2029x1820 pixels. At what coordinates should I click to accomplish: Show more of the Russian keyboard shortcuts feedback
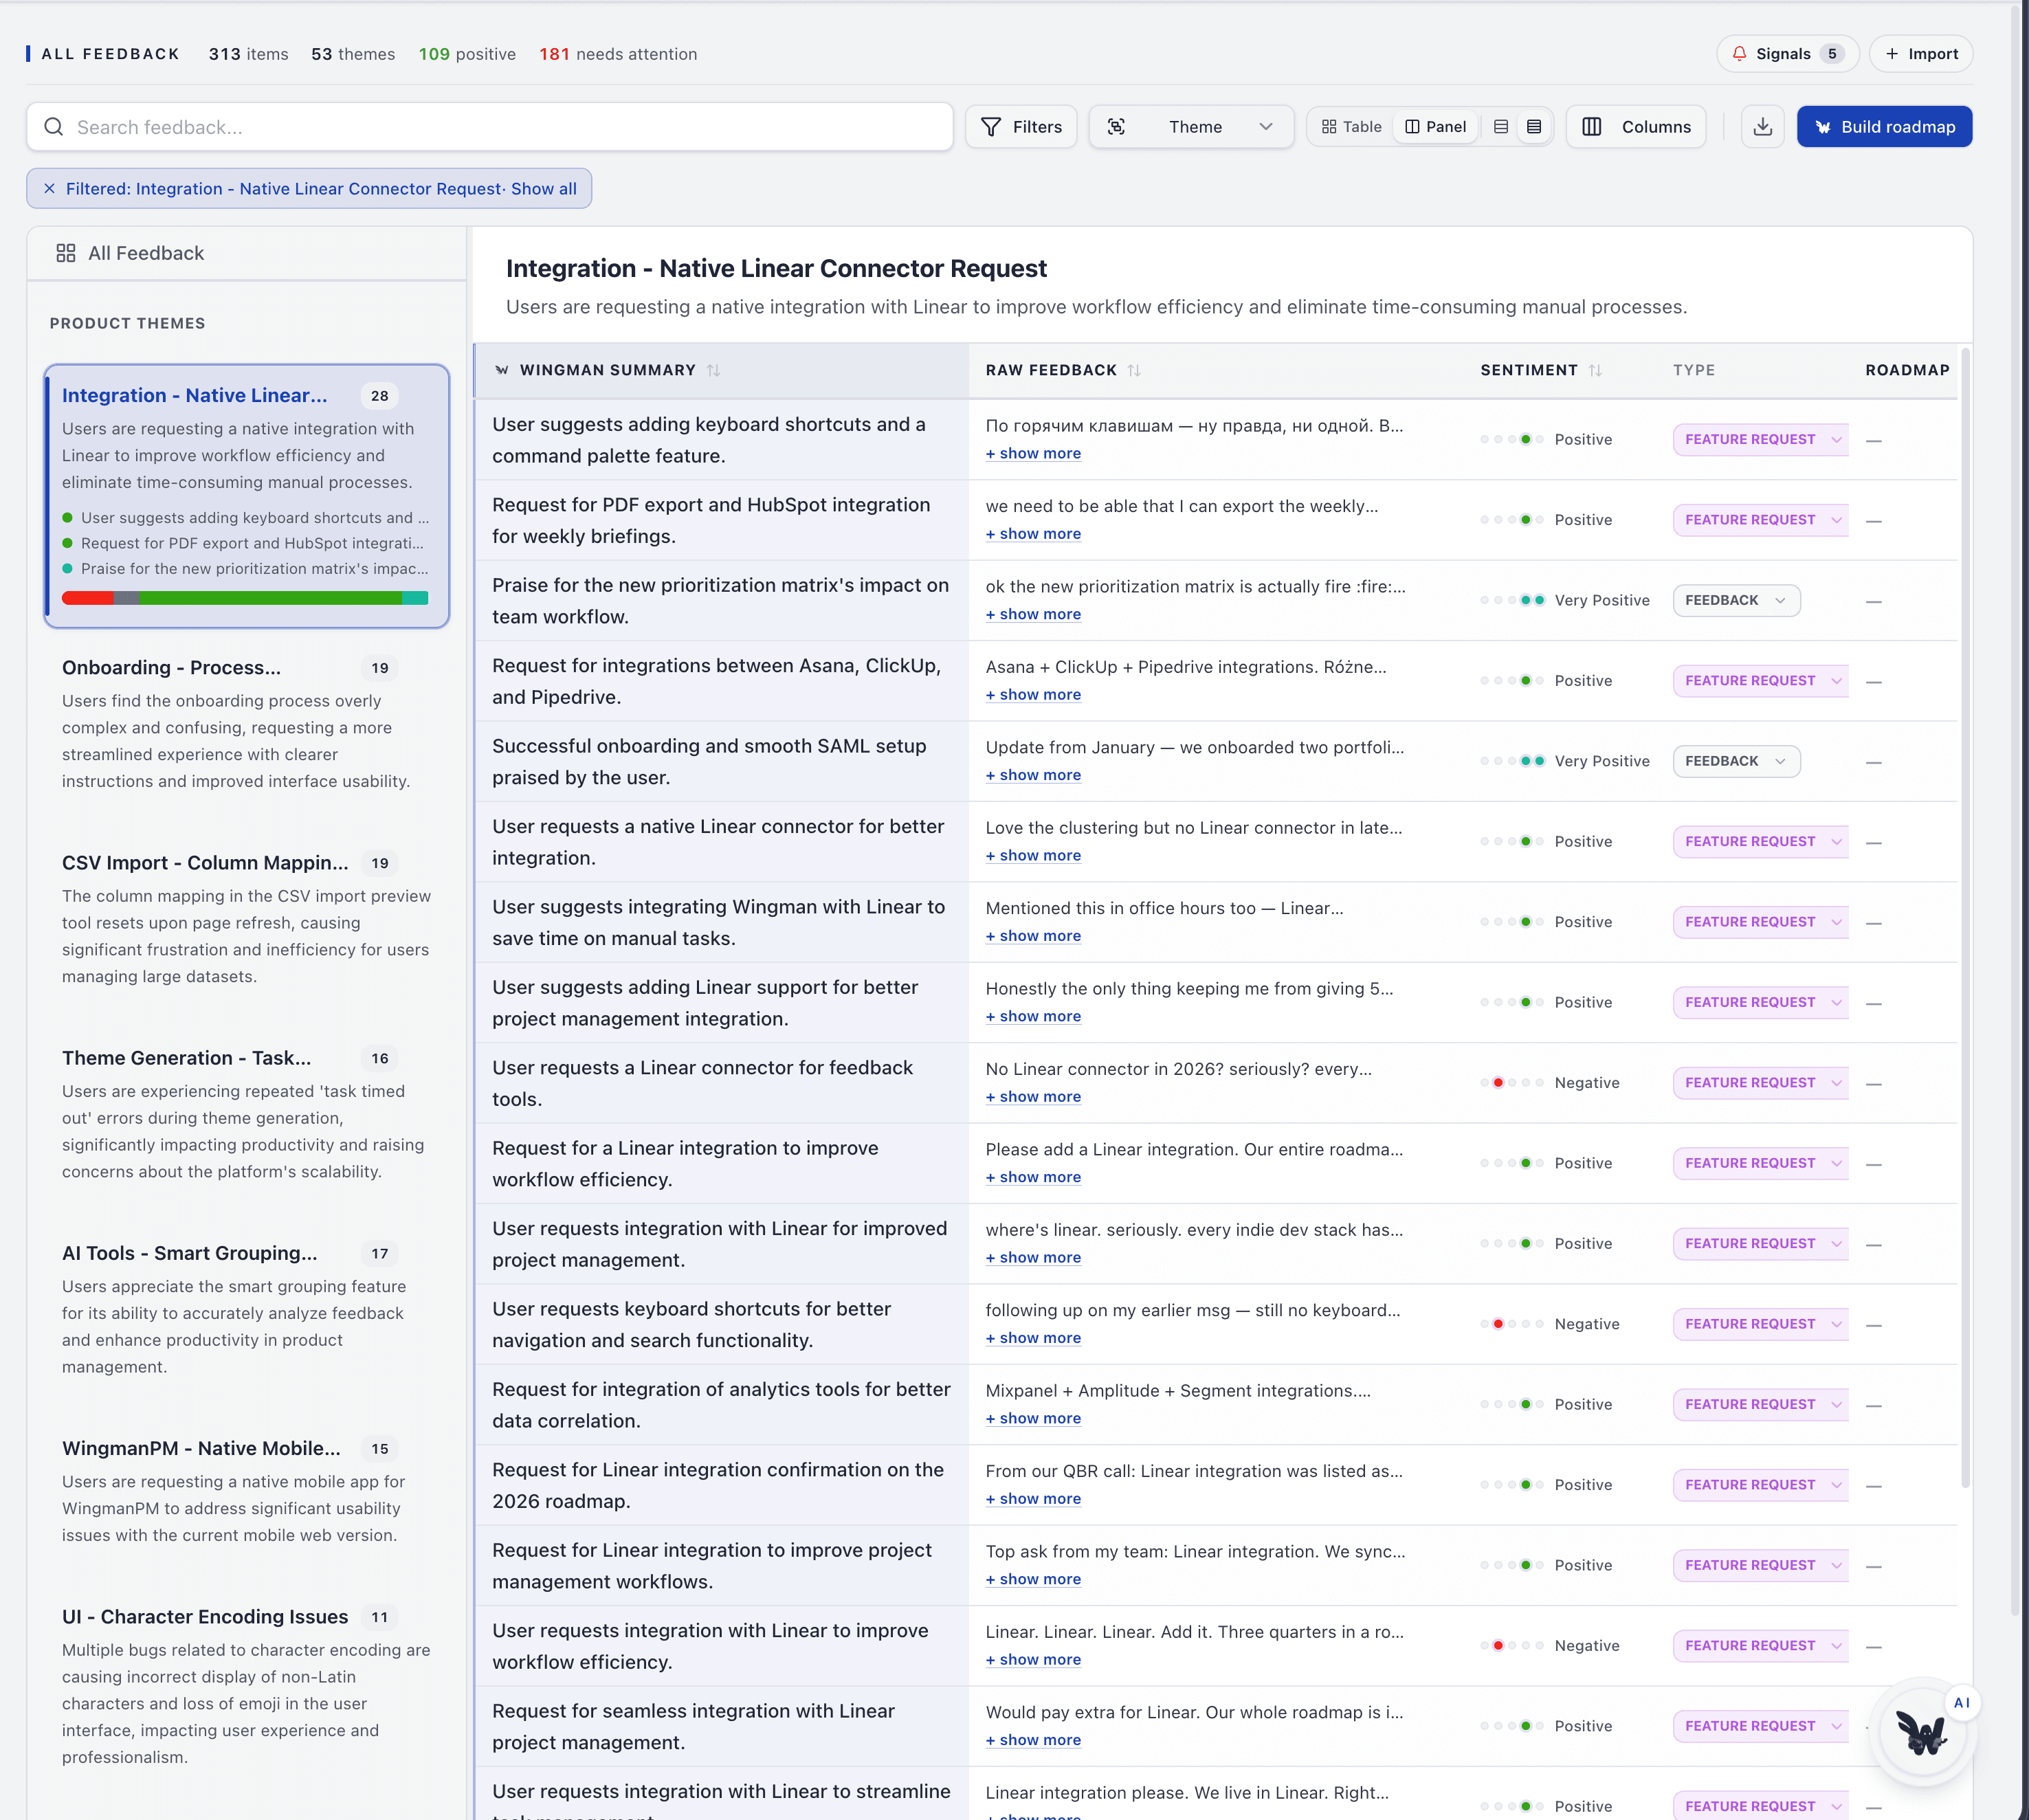[1033, 454]
